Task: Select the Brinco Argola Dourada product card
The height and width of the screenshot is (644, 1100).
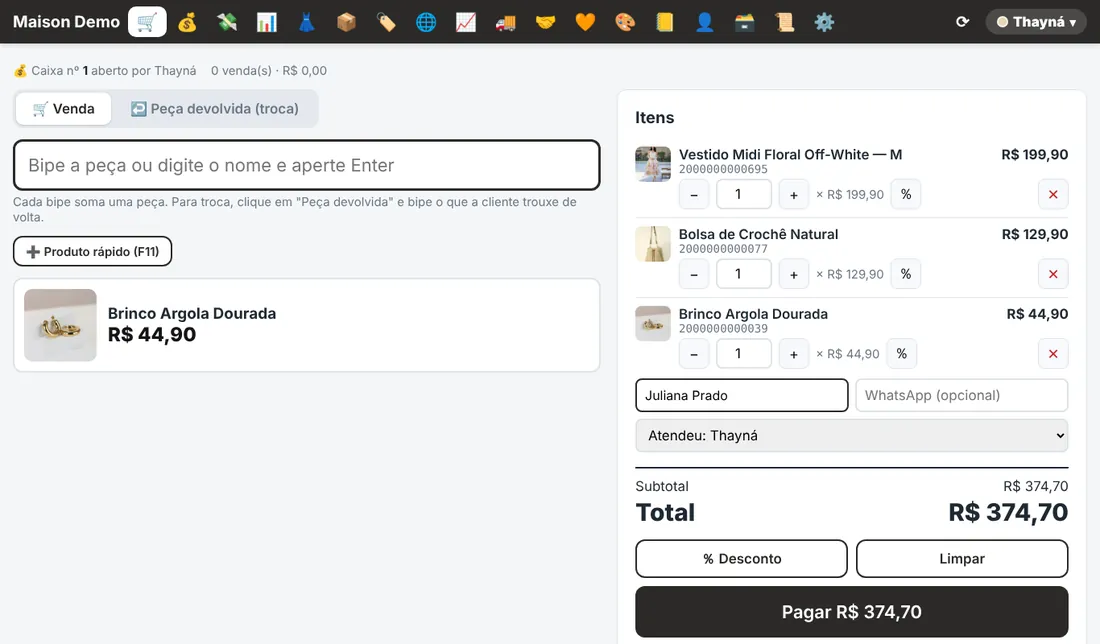Action: (x=307, y=325)
